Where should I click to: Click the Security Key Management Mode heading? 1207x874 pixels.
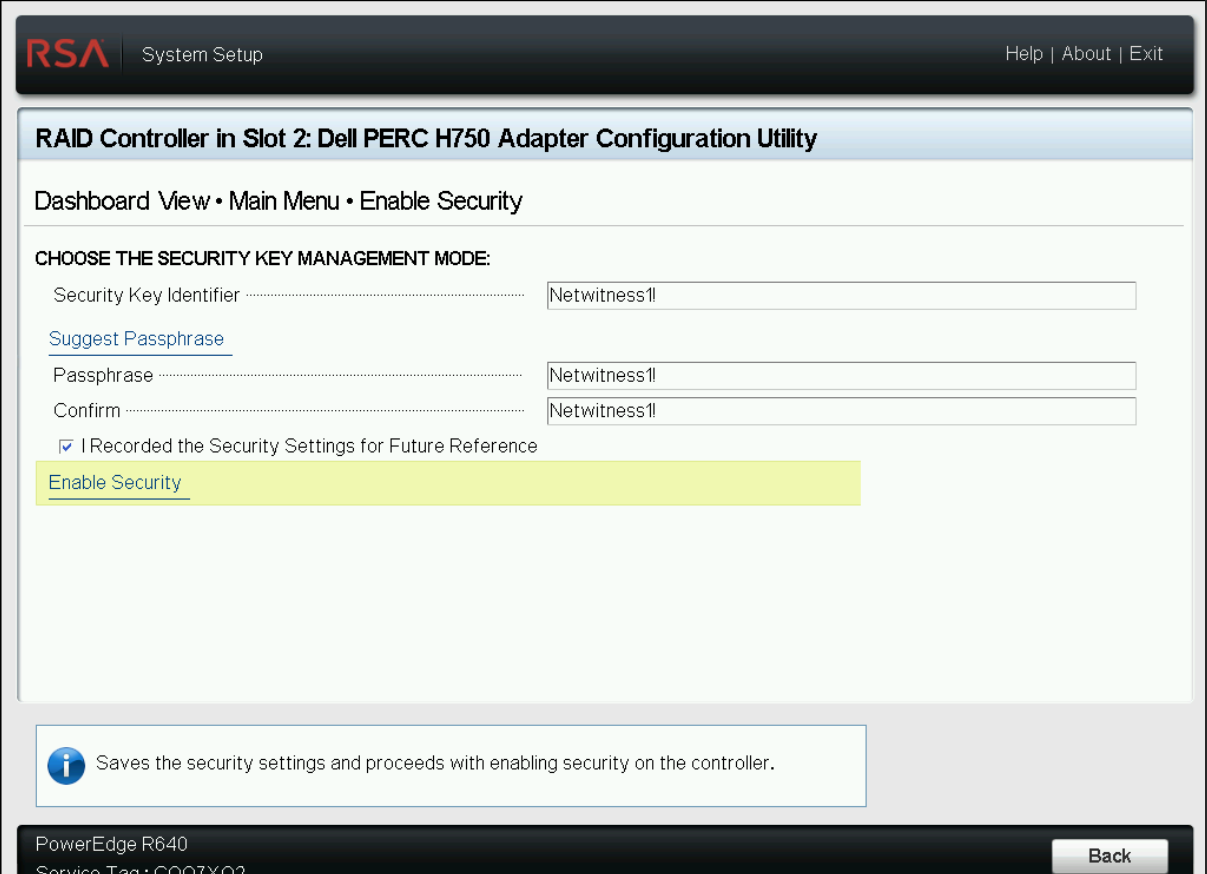(x=262, y=259)
